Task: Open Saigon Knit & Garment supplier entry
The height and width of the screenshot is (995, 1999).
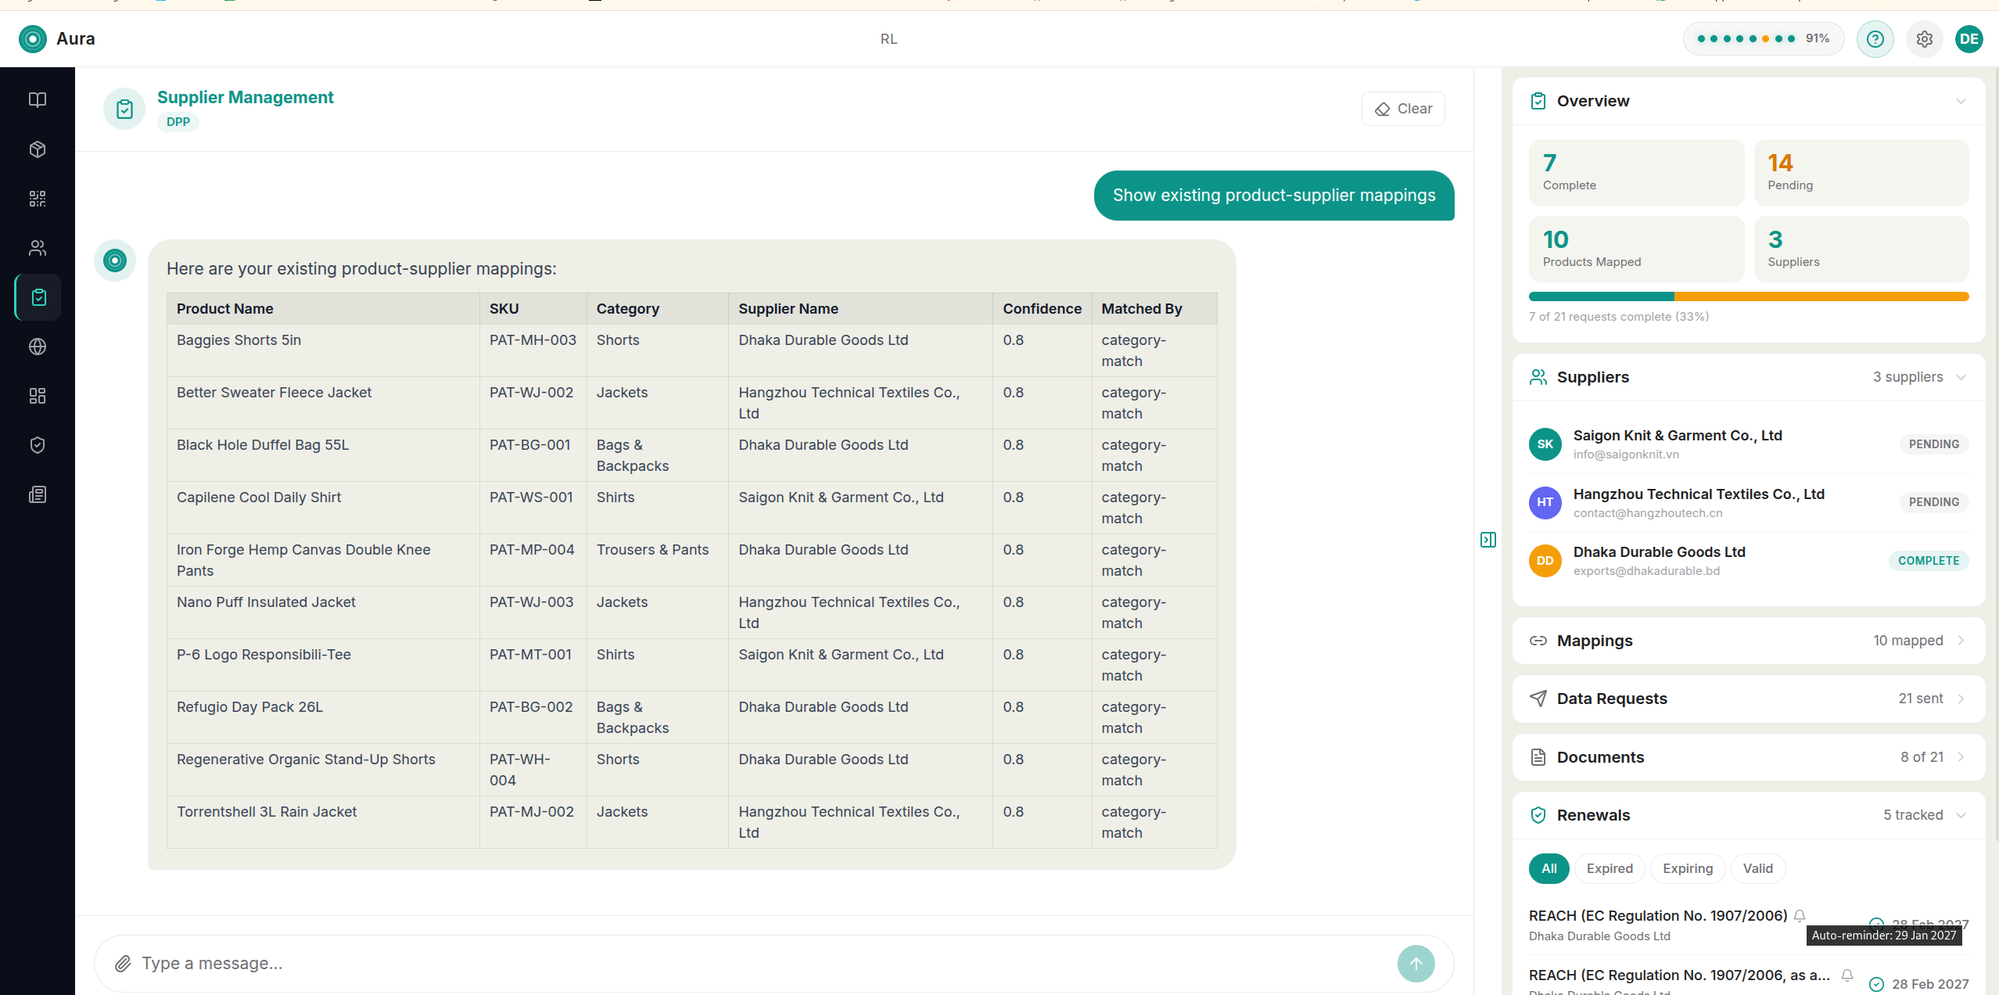Action: [1748, 444]
